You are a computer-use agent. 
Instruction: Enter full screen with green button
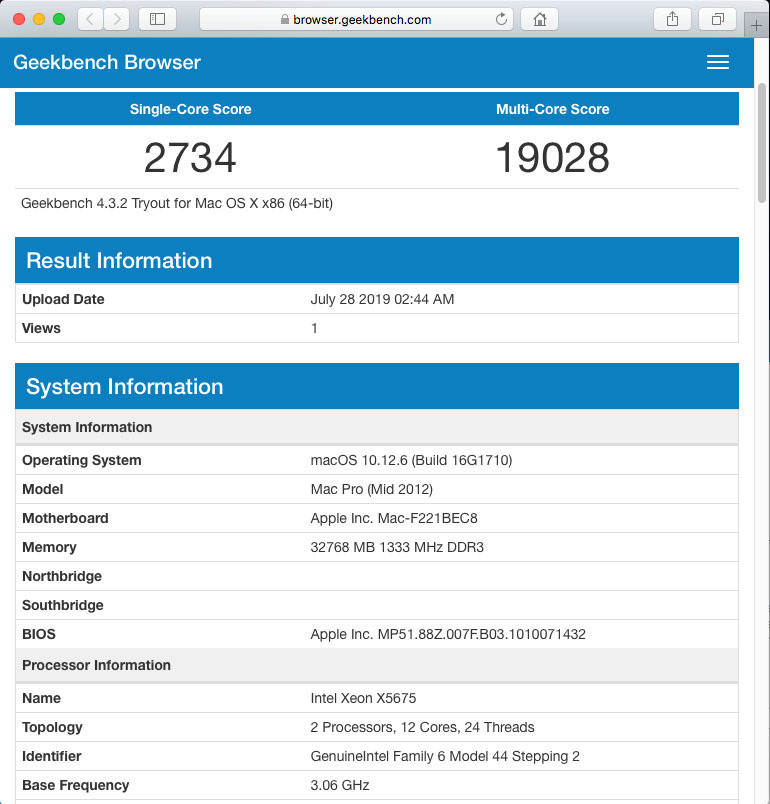[59, 19]
